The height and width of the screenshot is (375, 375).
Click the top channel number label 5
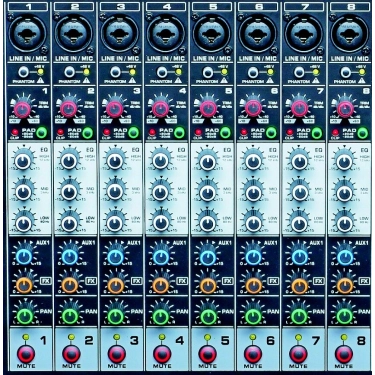coord(212,6)
